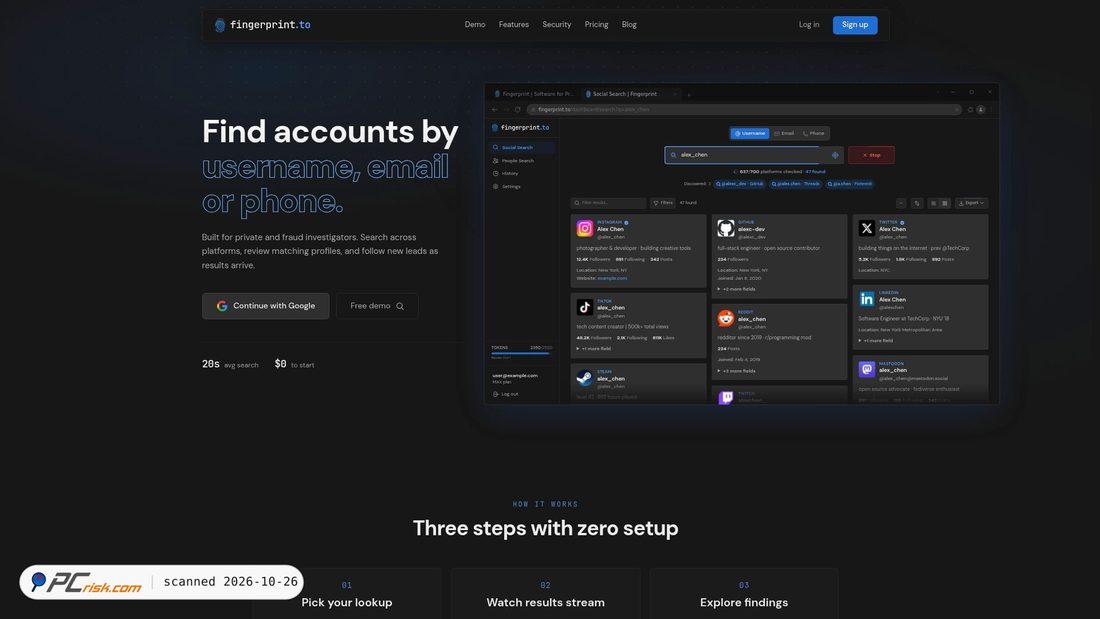
Task: Click the Steam logo on the alex_chen card
Action: pyautogui.click(x=584, y=378)
